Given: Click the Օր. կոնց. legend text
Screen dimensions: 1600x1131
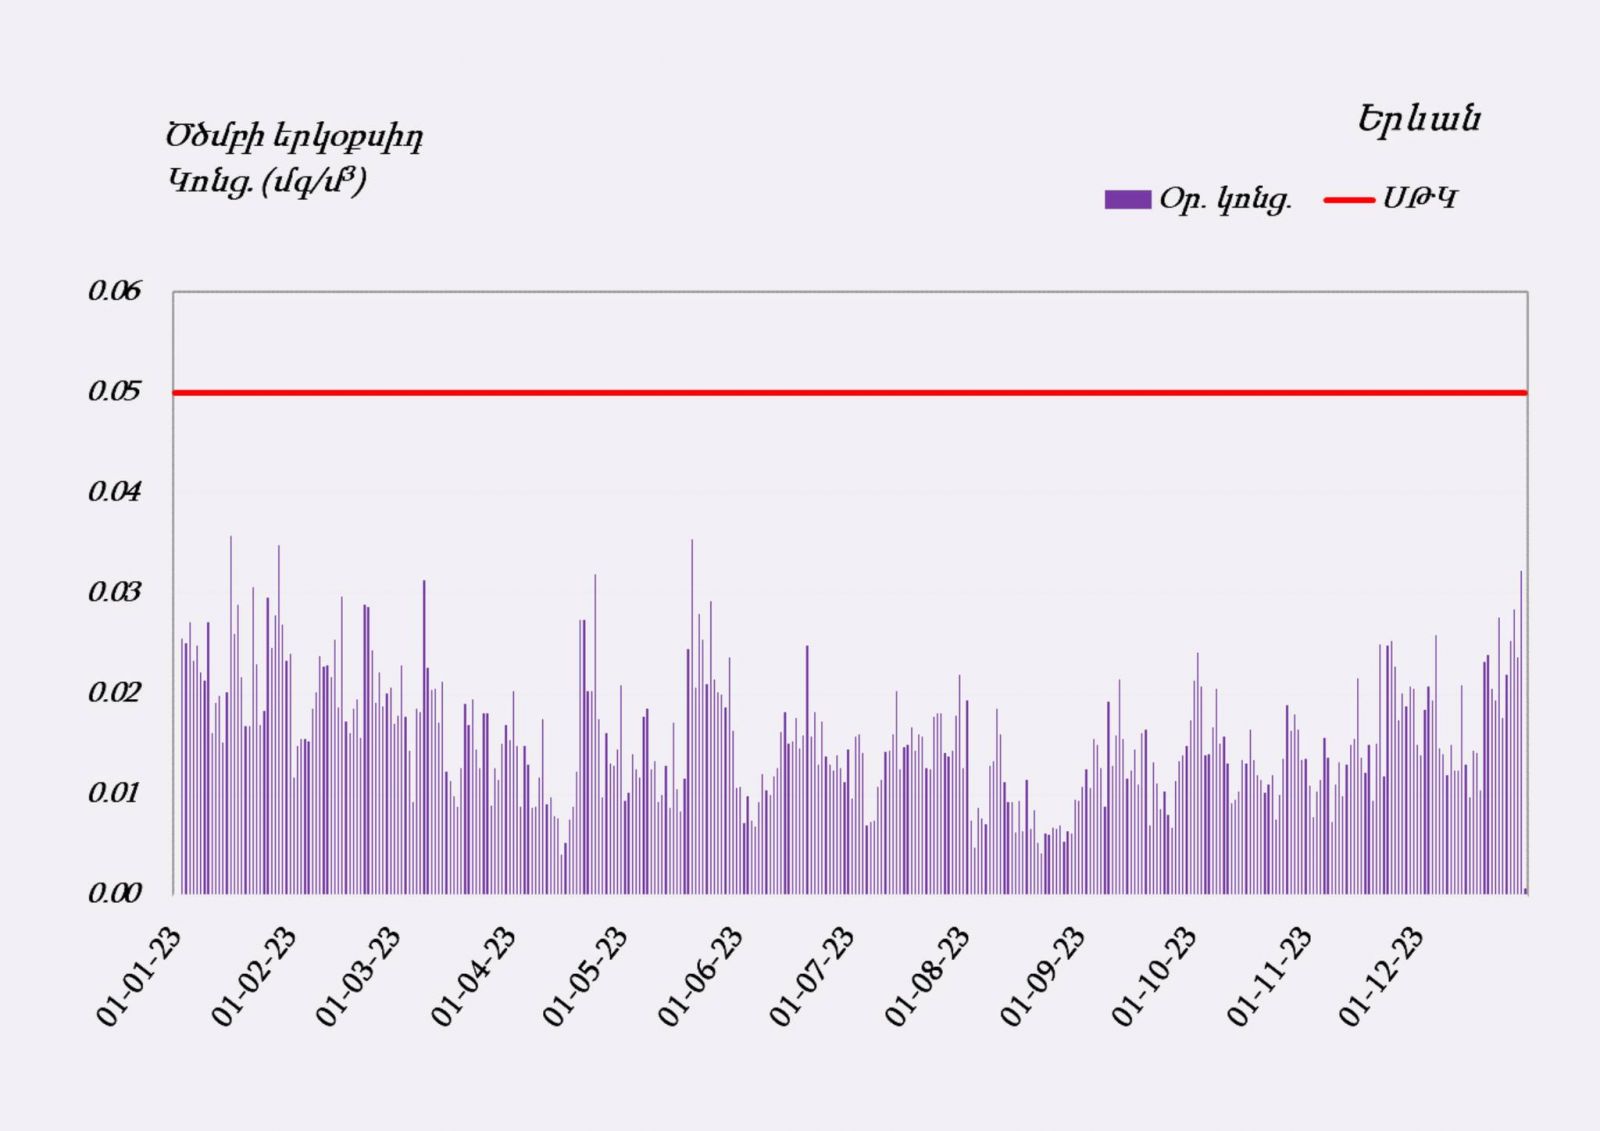Looking at the screenshot, I should 1225,200.
